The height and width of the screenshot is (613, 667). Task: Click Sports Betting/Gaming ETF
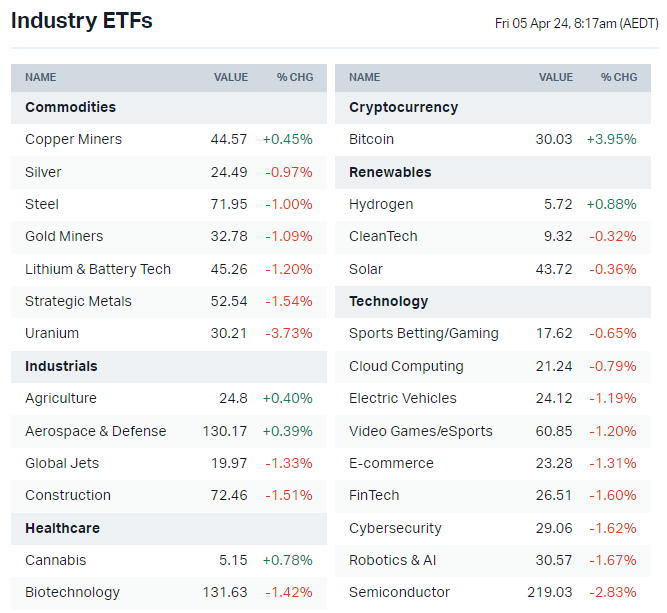(x=424, y=333)
